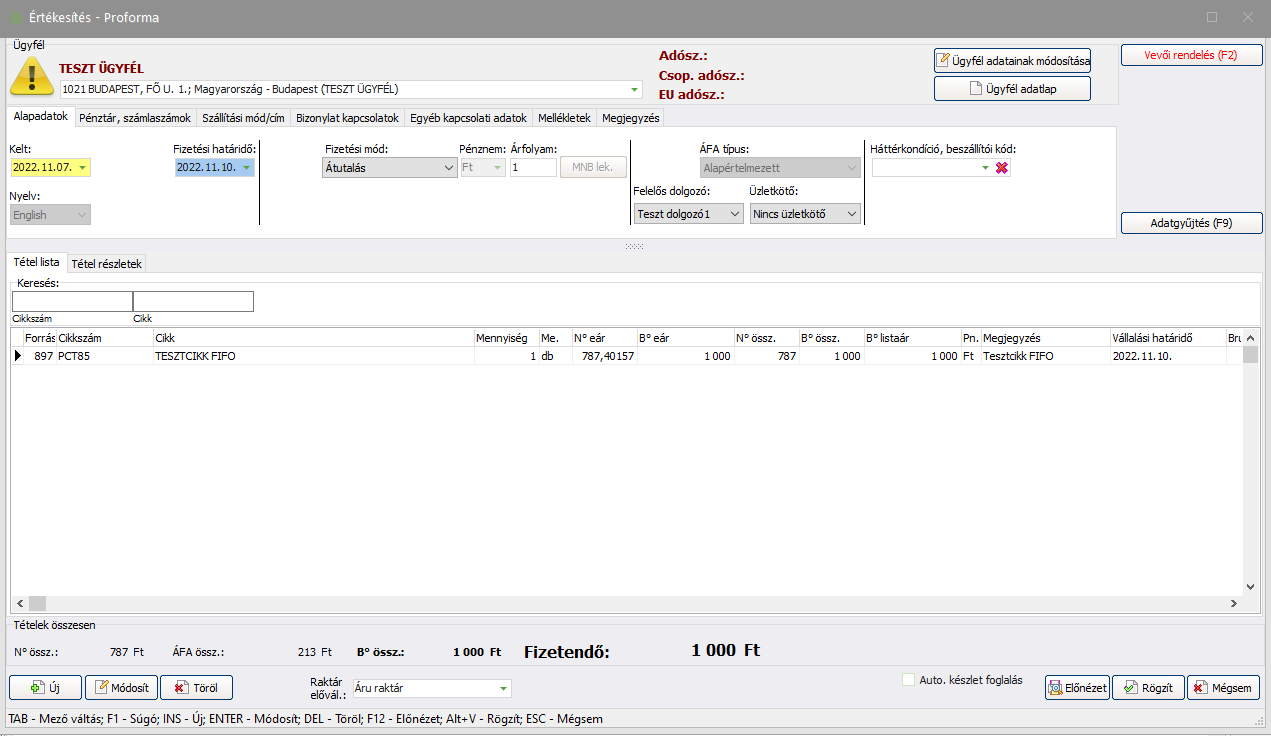
Task: Expand the Raktár Áru raktár dropdown
Action: 502,688
